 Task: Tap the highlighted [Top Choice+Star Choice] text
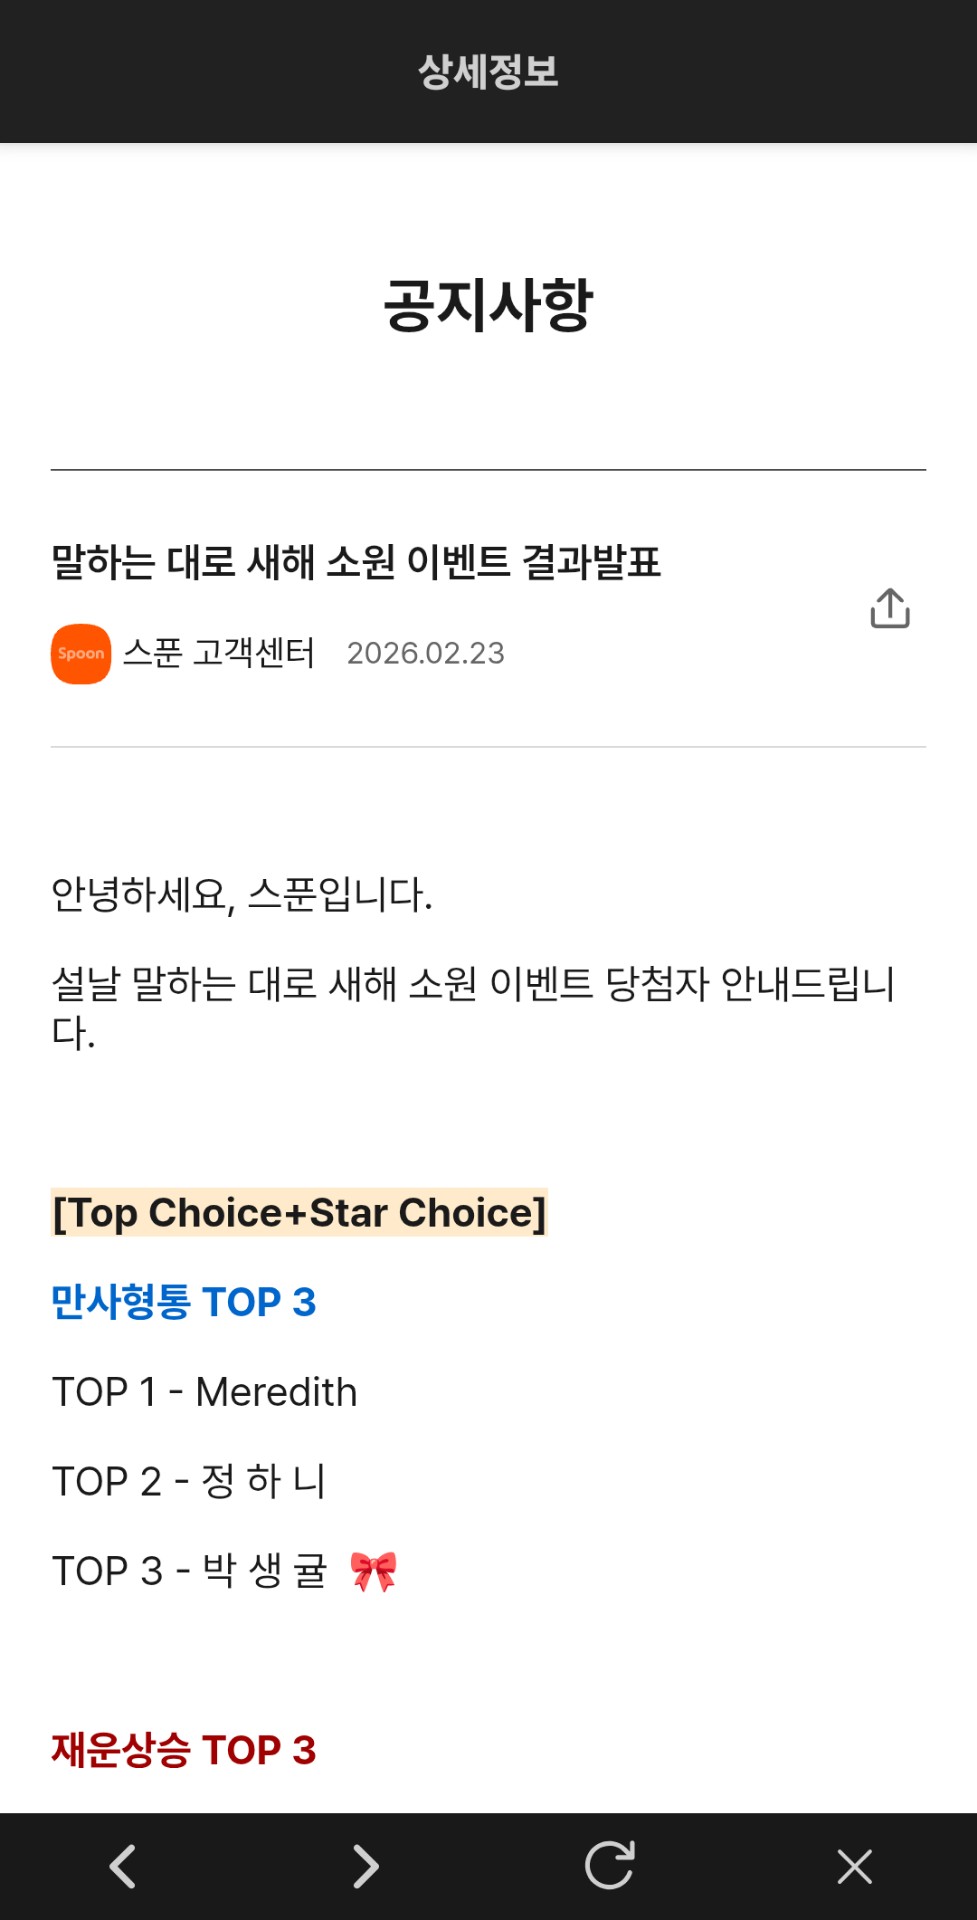point(299,1213)
